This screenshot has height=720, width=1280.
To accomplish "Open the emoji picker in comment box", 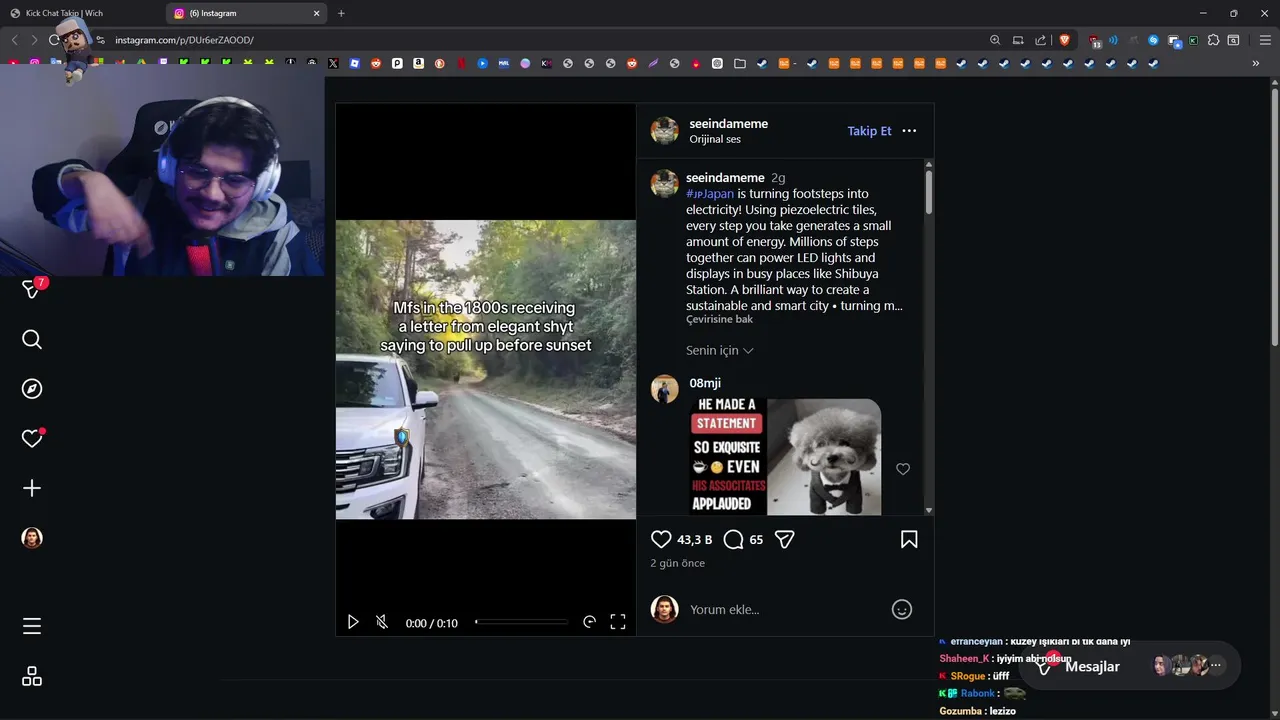I will tap(902, 609).
